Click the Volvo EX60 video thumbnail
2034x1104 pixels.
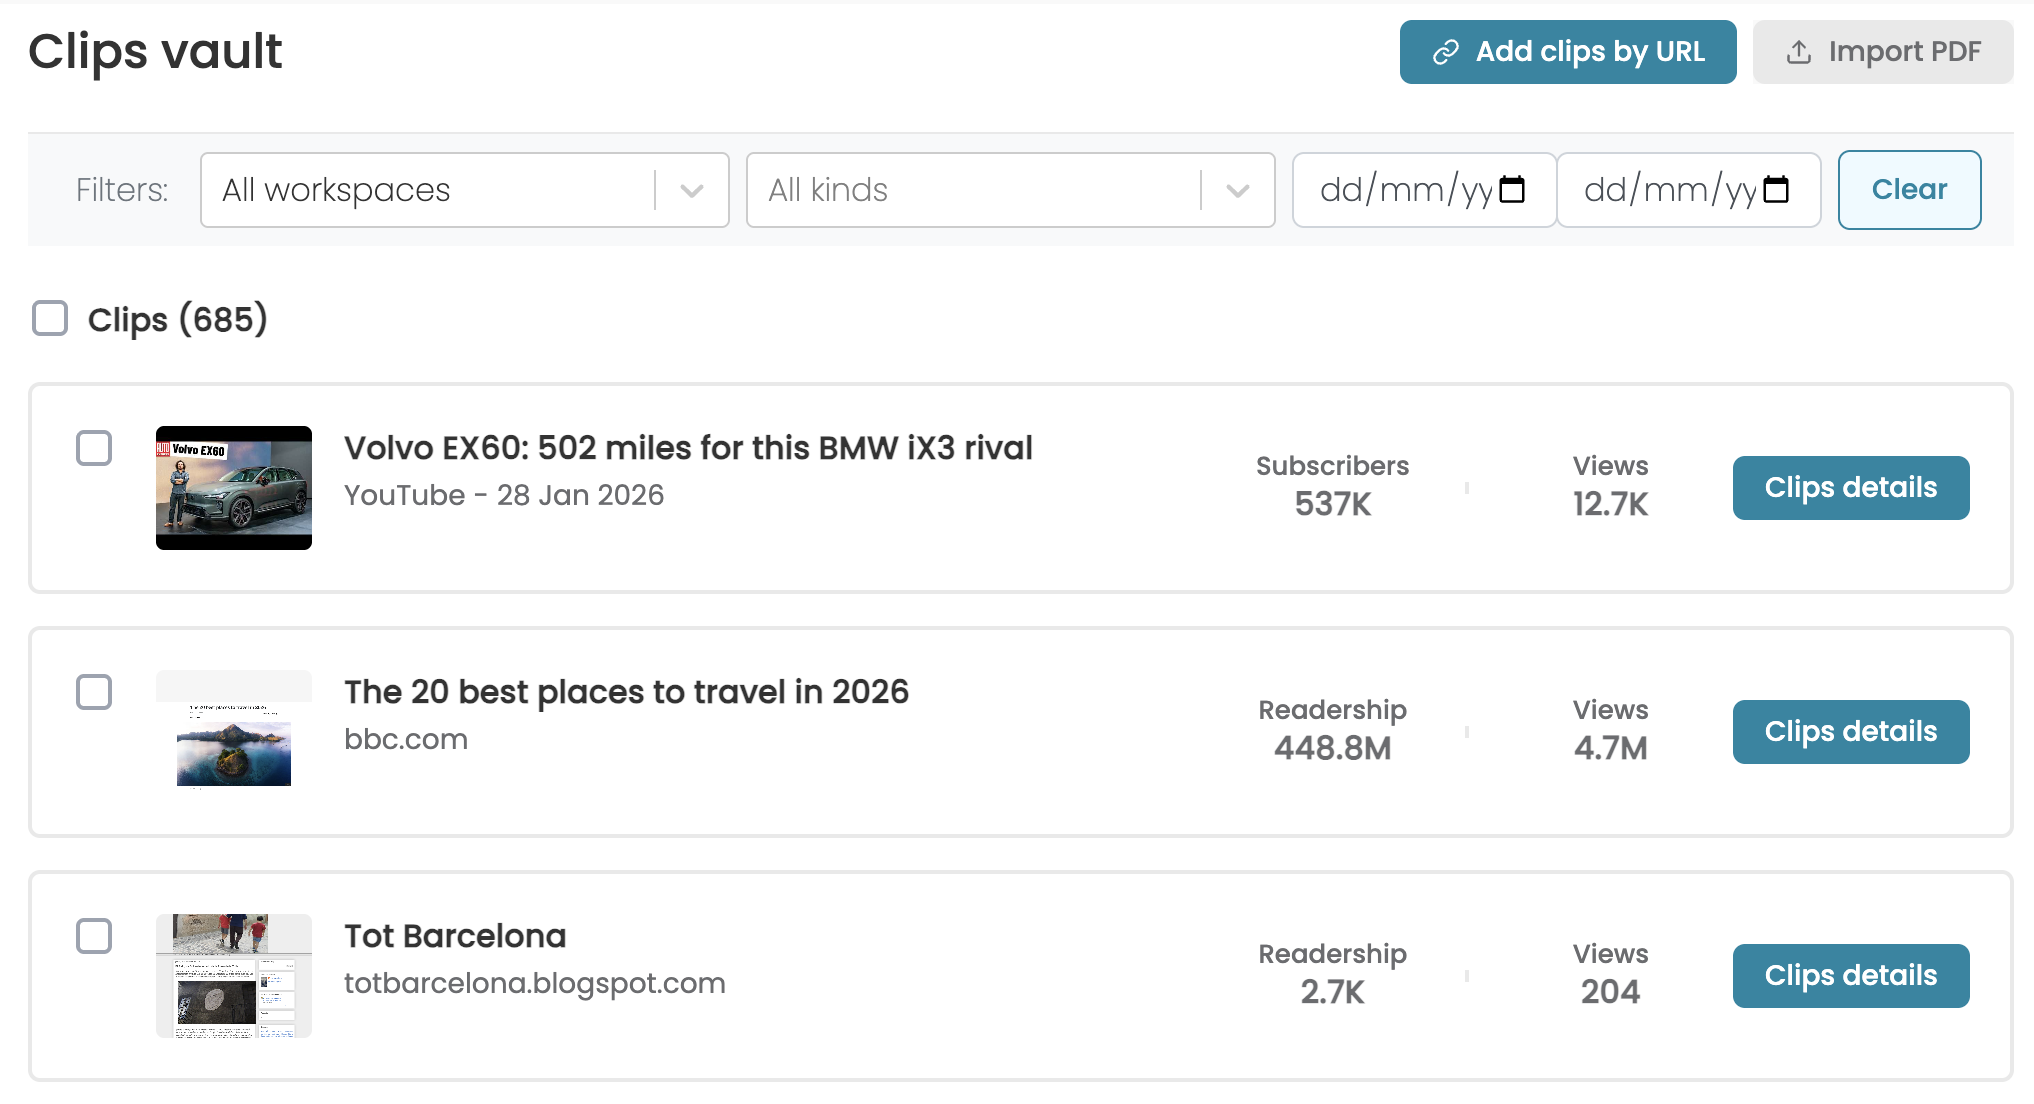point(234,488)
